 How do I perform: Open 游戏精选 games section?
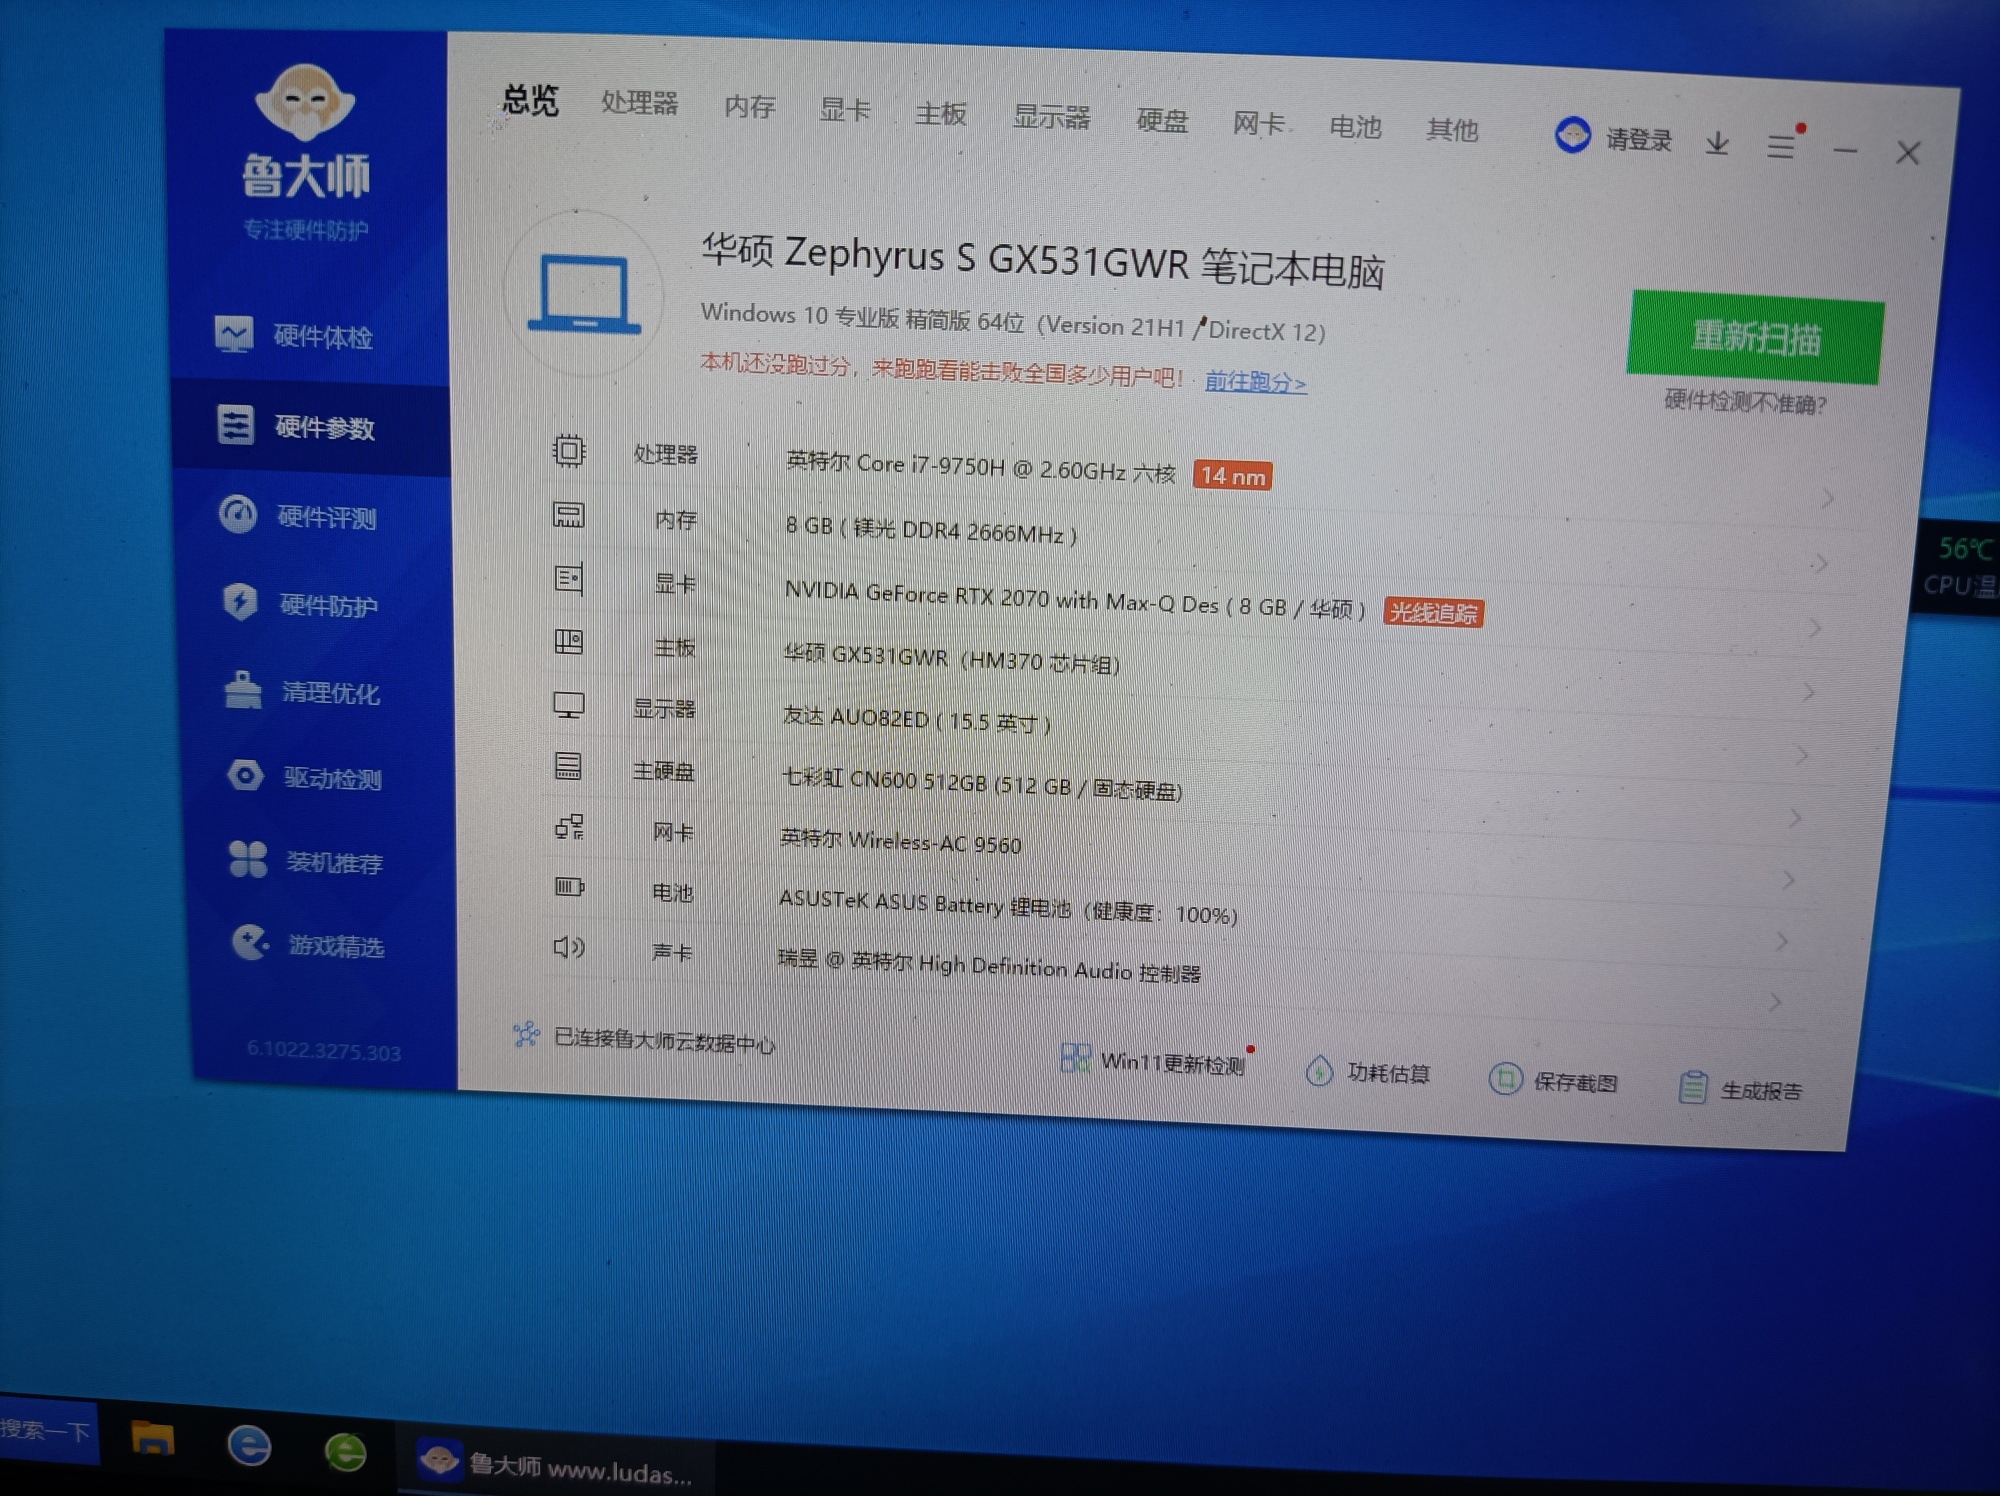coord(308,943)
